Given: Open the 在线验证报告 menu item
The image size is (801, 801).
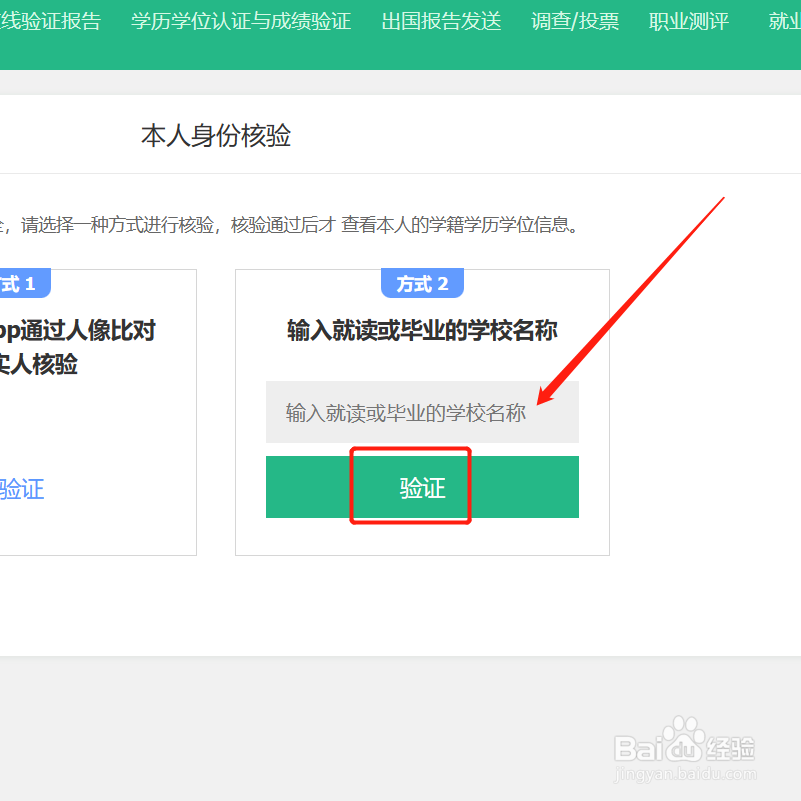Looking at the screenshot, I should point(50,21).
